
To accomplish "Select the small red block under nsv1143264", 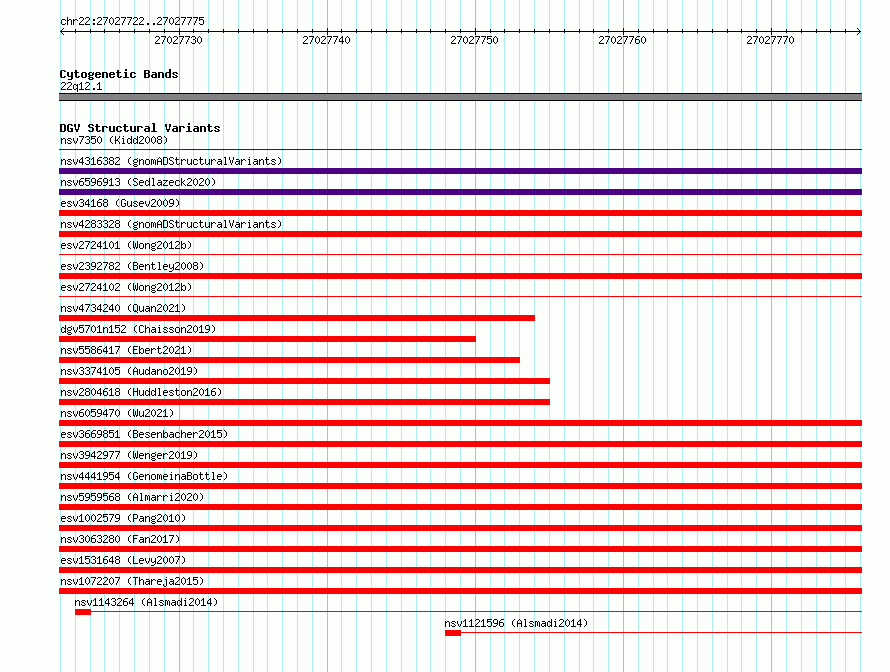I will tap(83, 612).
